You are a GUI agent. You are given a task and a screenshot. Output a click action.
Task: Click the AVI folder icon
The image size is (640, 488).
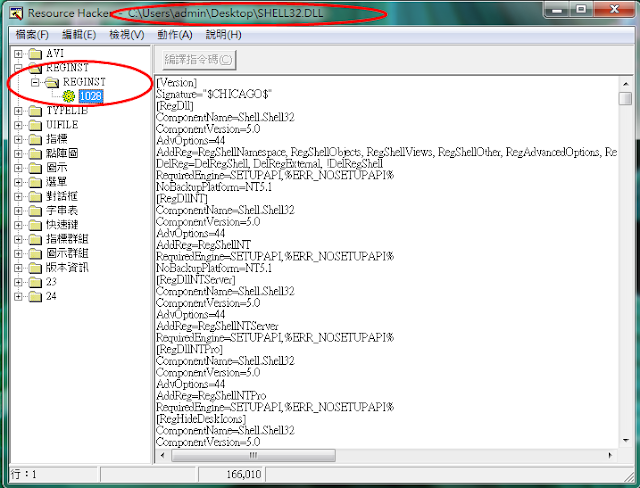(36, 54)
